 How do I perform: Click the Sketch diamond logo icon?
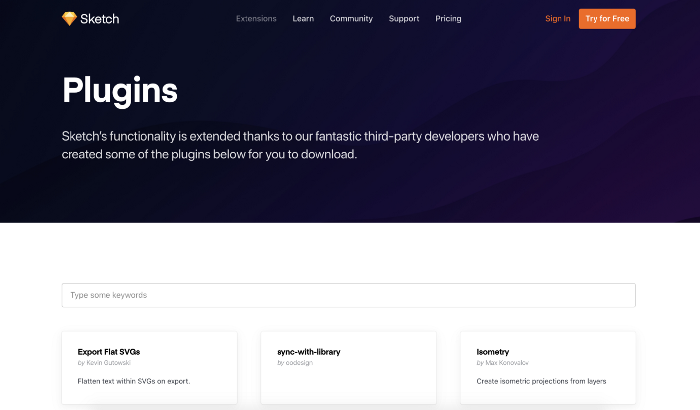point(69,18)
